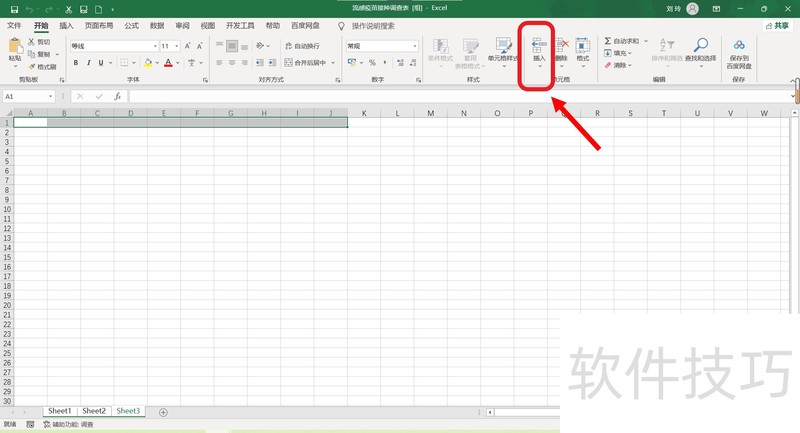The image size is (800, 433).
Task: Click Save to Baidu Netdisk icon
Action: coord(739,45)
